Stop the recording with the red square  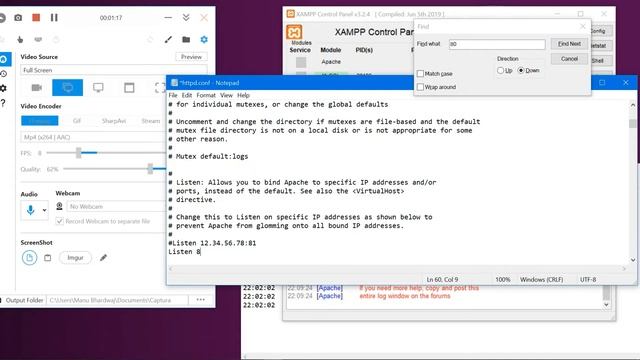tap(36, 18)
